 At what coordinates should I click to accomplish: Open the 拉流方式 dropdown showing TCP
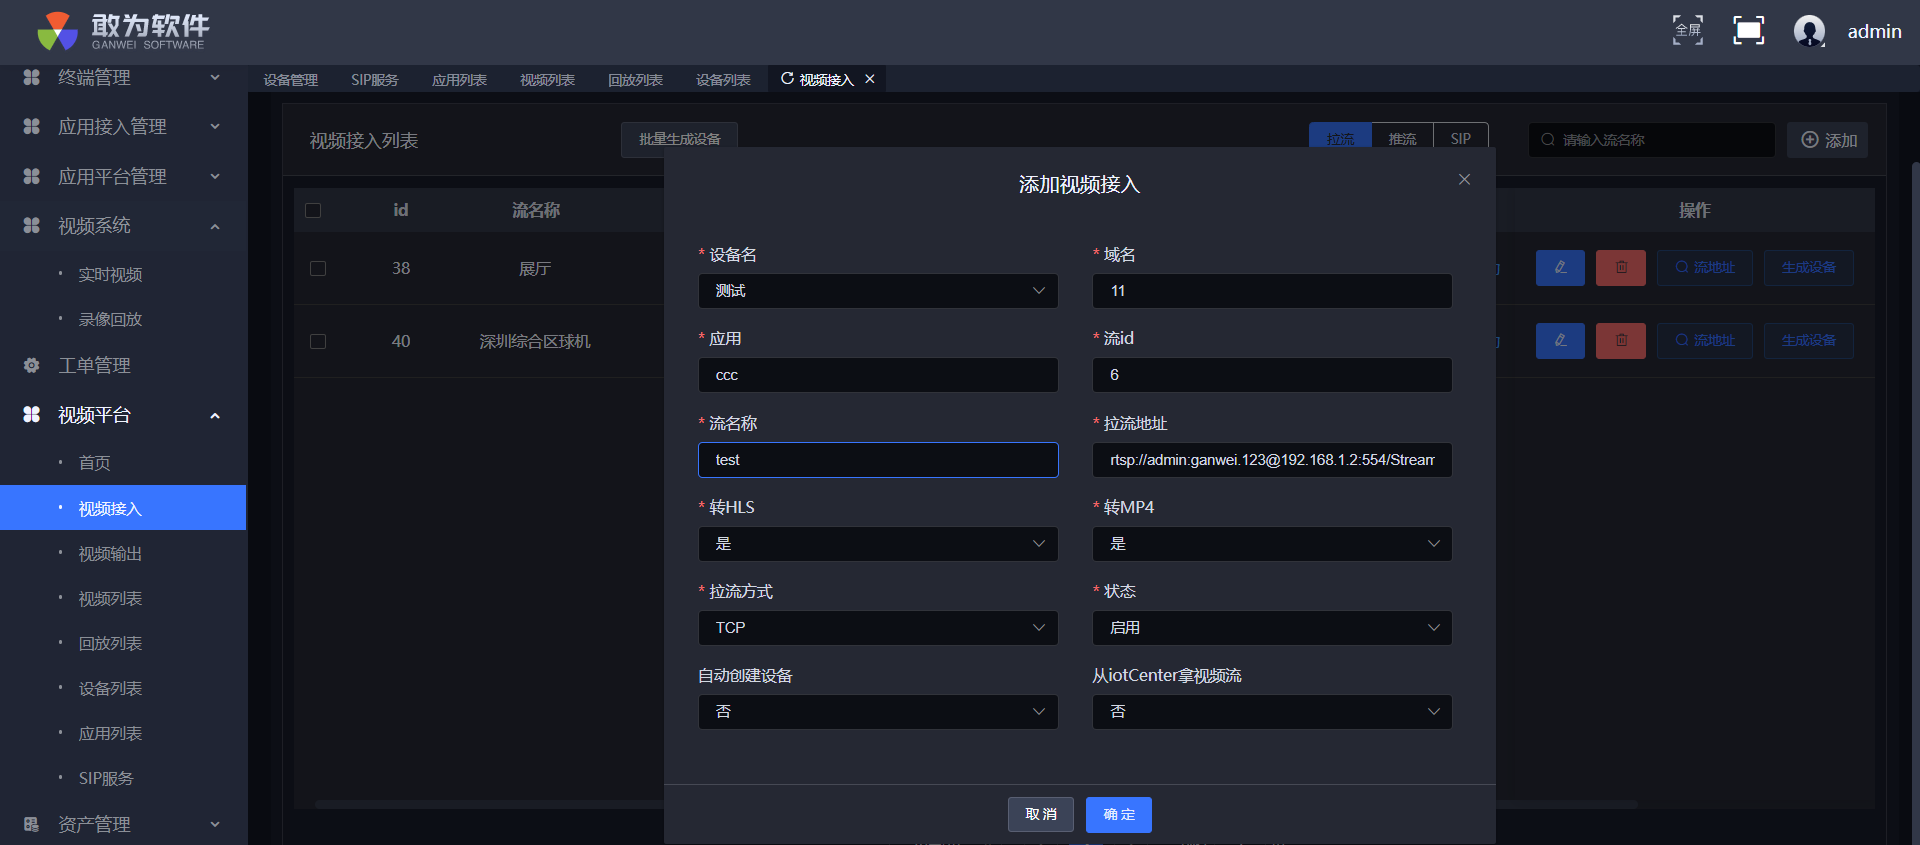pos(877,628)
